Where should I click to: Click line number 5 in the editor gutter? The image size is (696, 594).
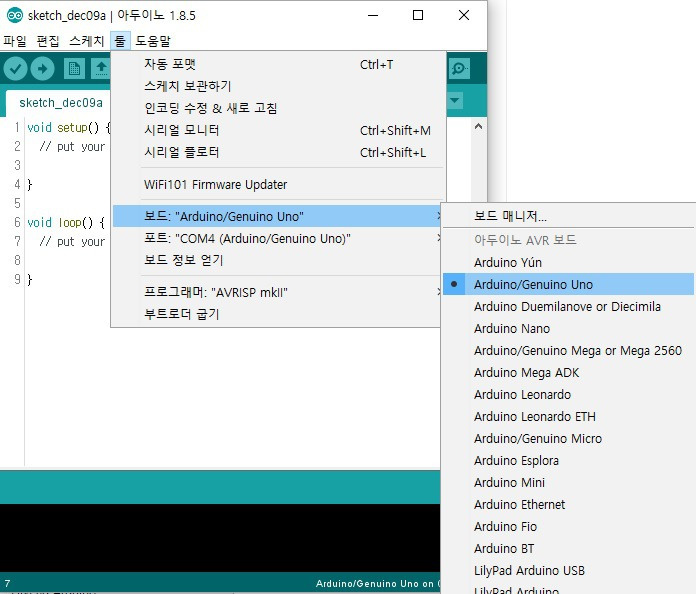pos(17,203)
